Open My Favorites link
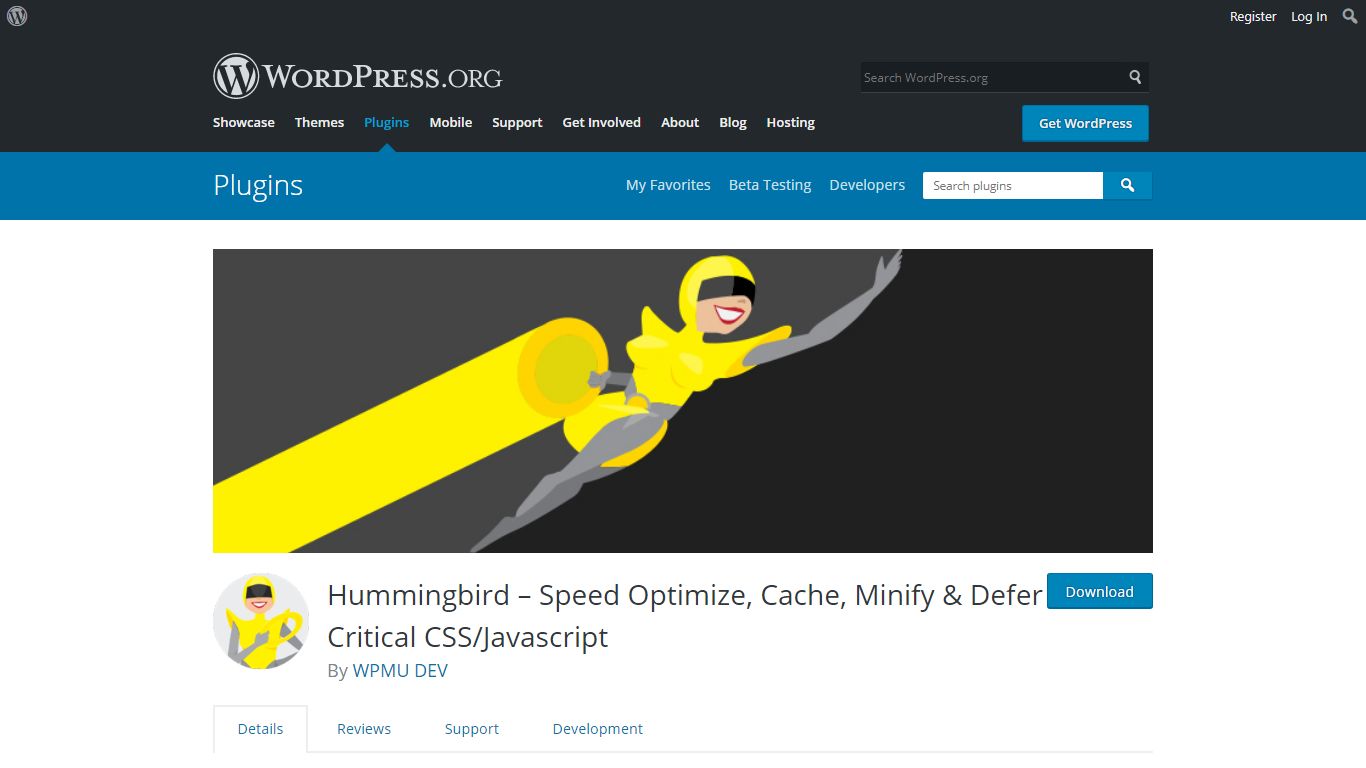Screen dimensions: 1366x768 (x=668, y=185)
